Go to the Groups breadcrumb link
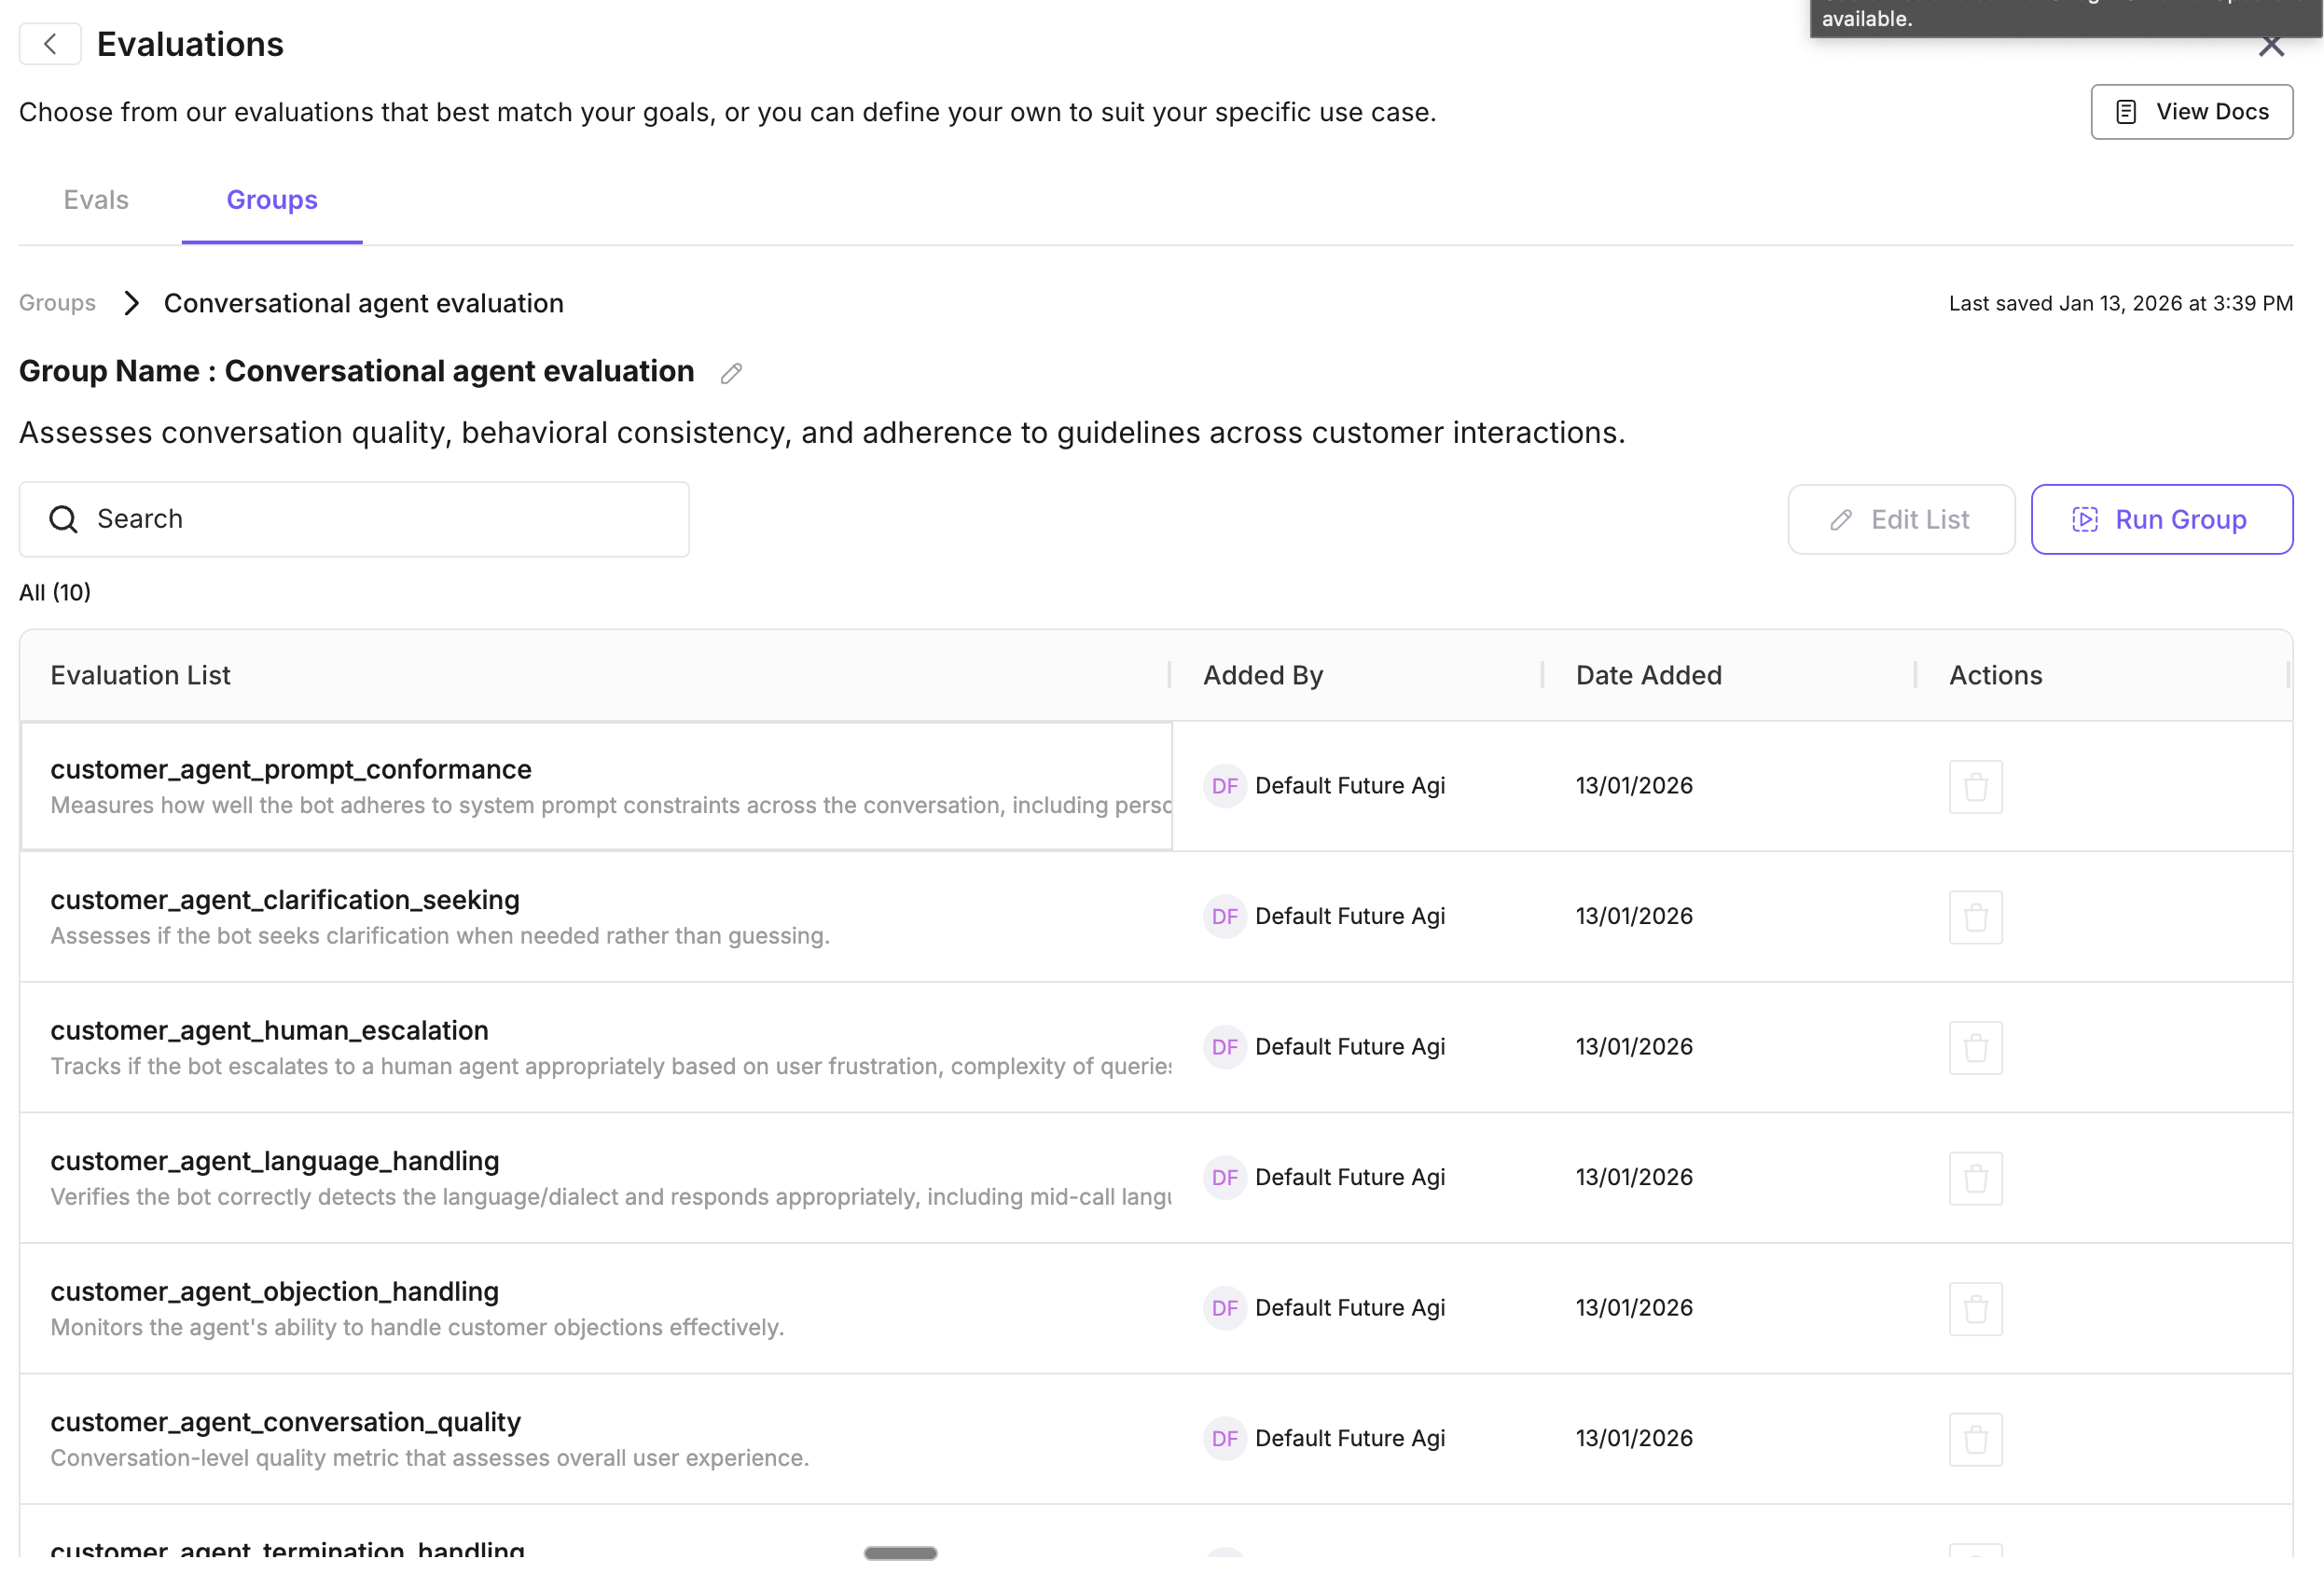This screenshot has width=2324, height=1587. pos(57,303)
